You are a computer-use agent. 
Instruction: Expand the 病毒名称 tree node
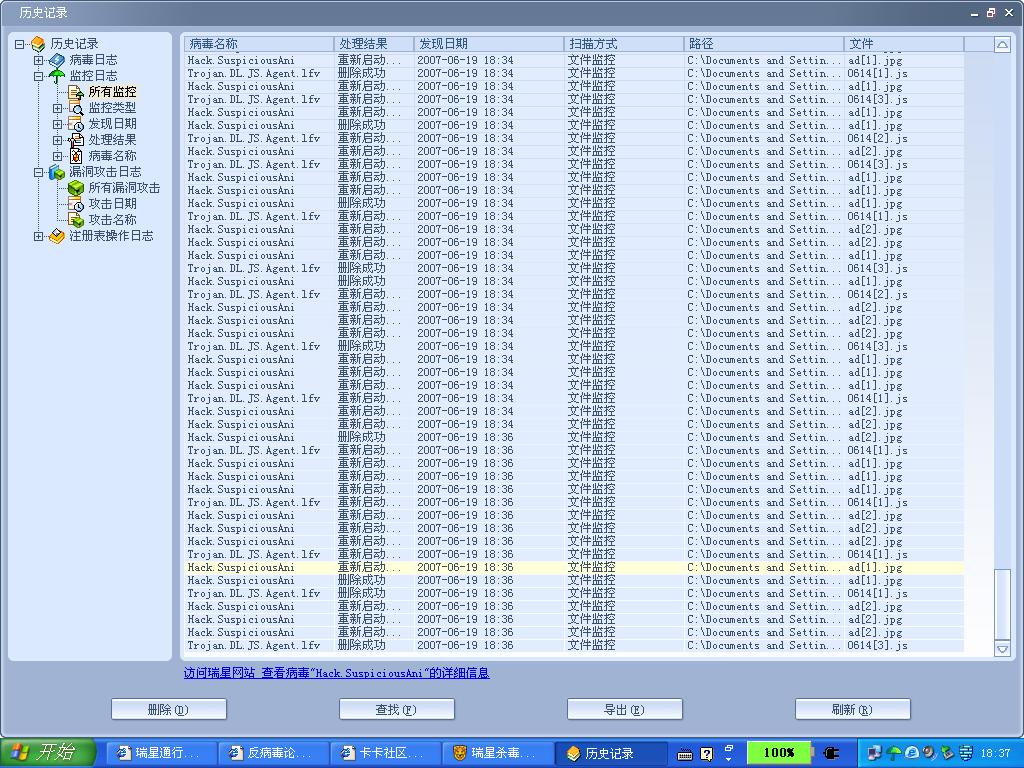tap(57, 156)
